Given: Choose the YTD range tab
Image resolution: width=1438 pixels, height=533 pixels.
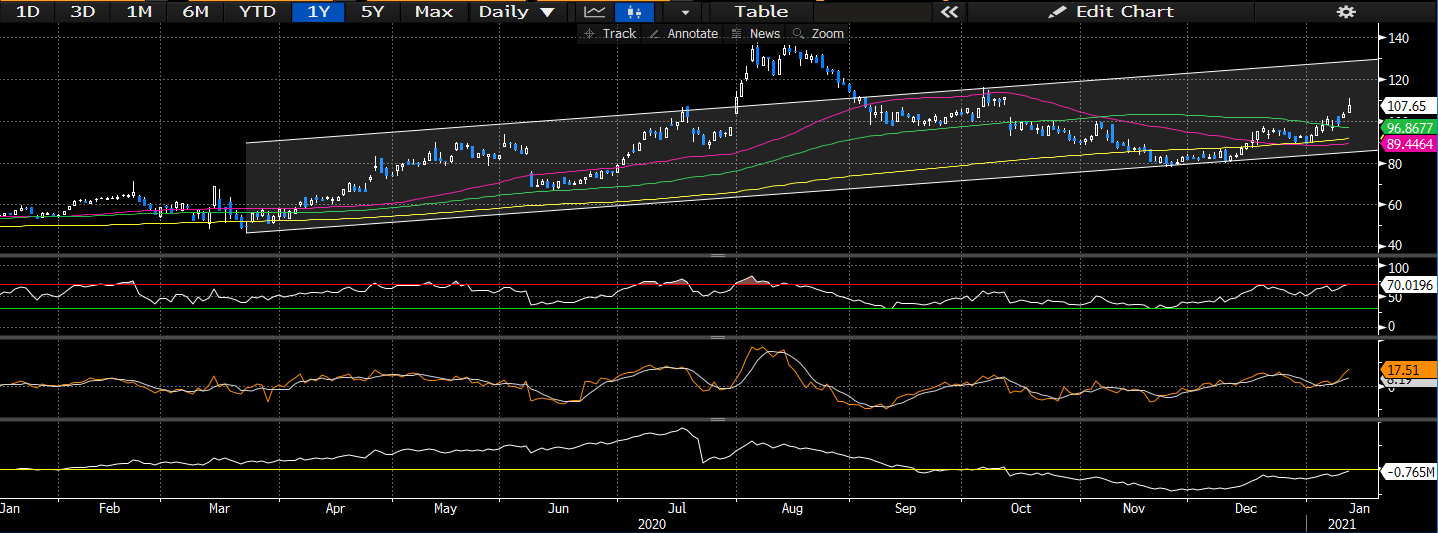Looking at the screenshot, I should point(257,12).
